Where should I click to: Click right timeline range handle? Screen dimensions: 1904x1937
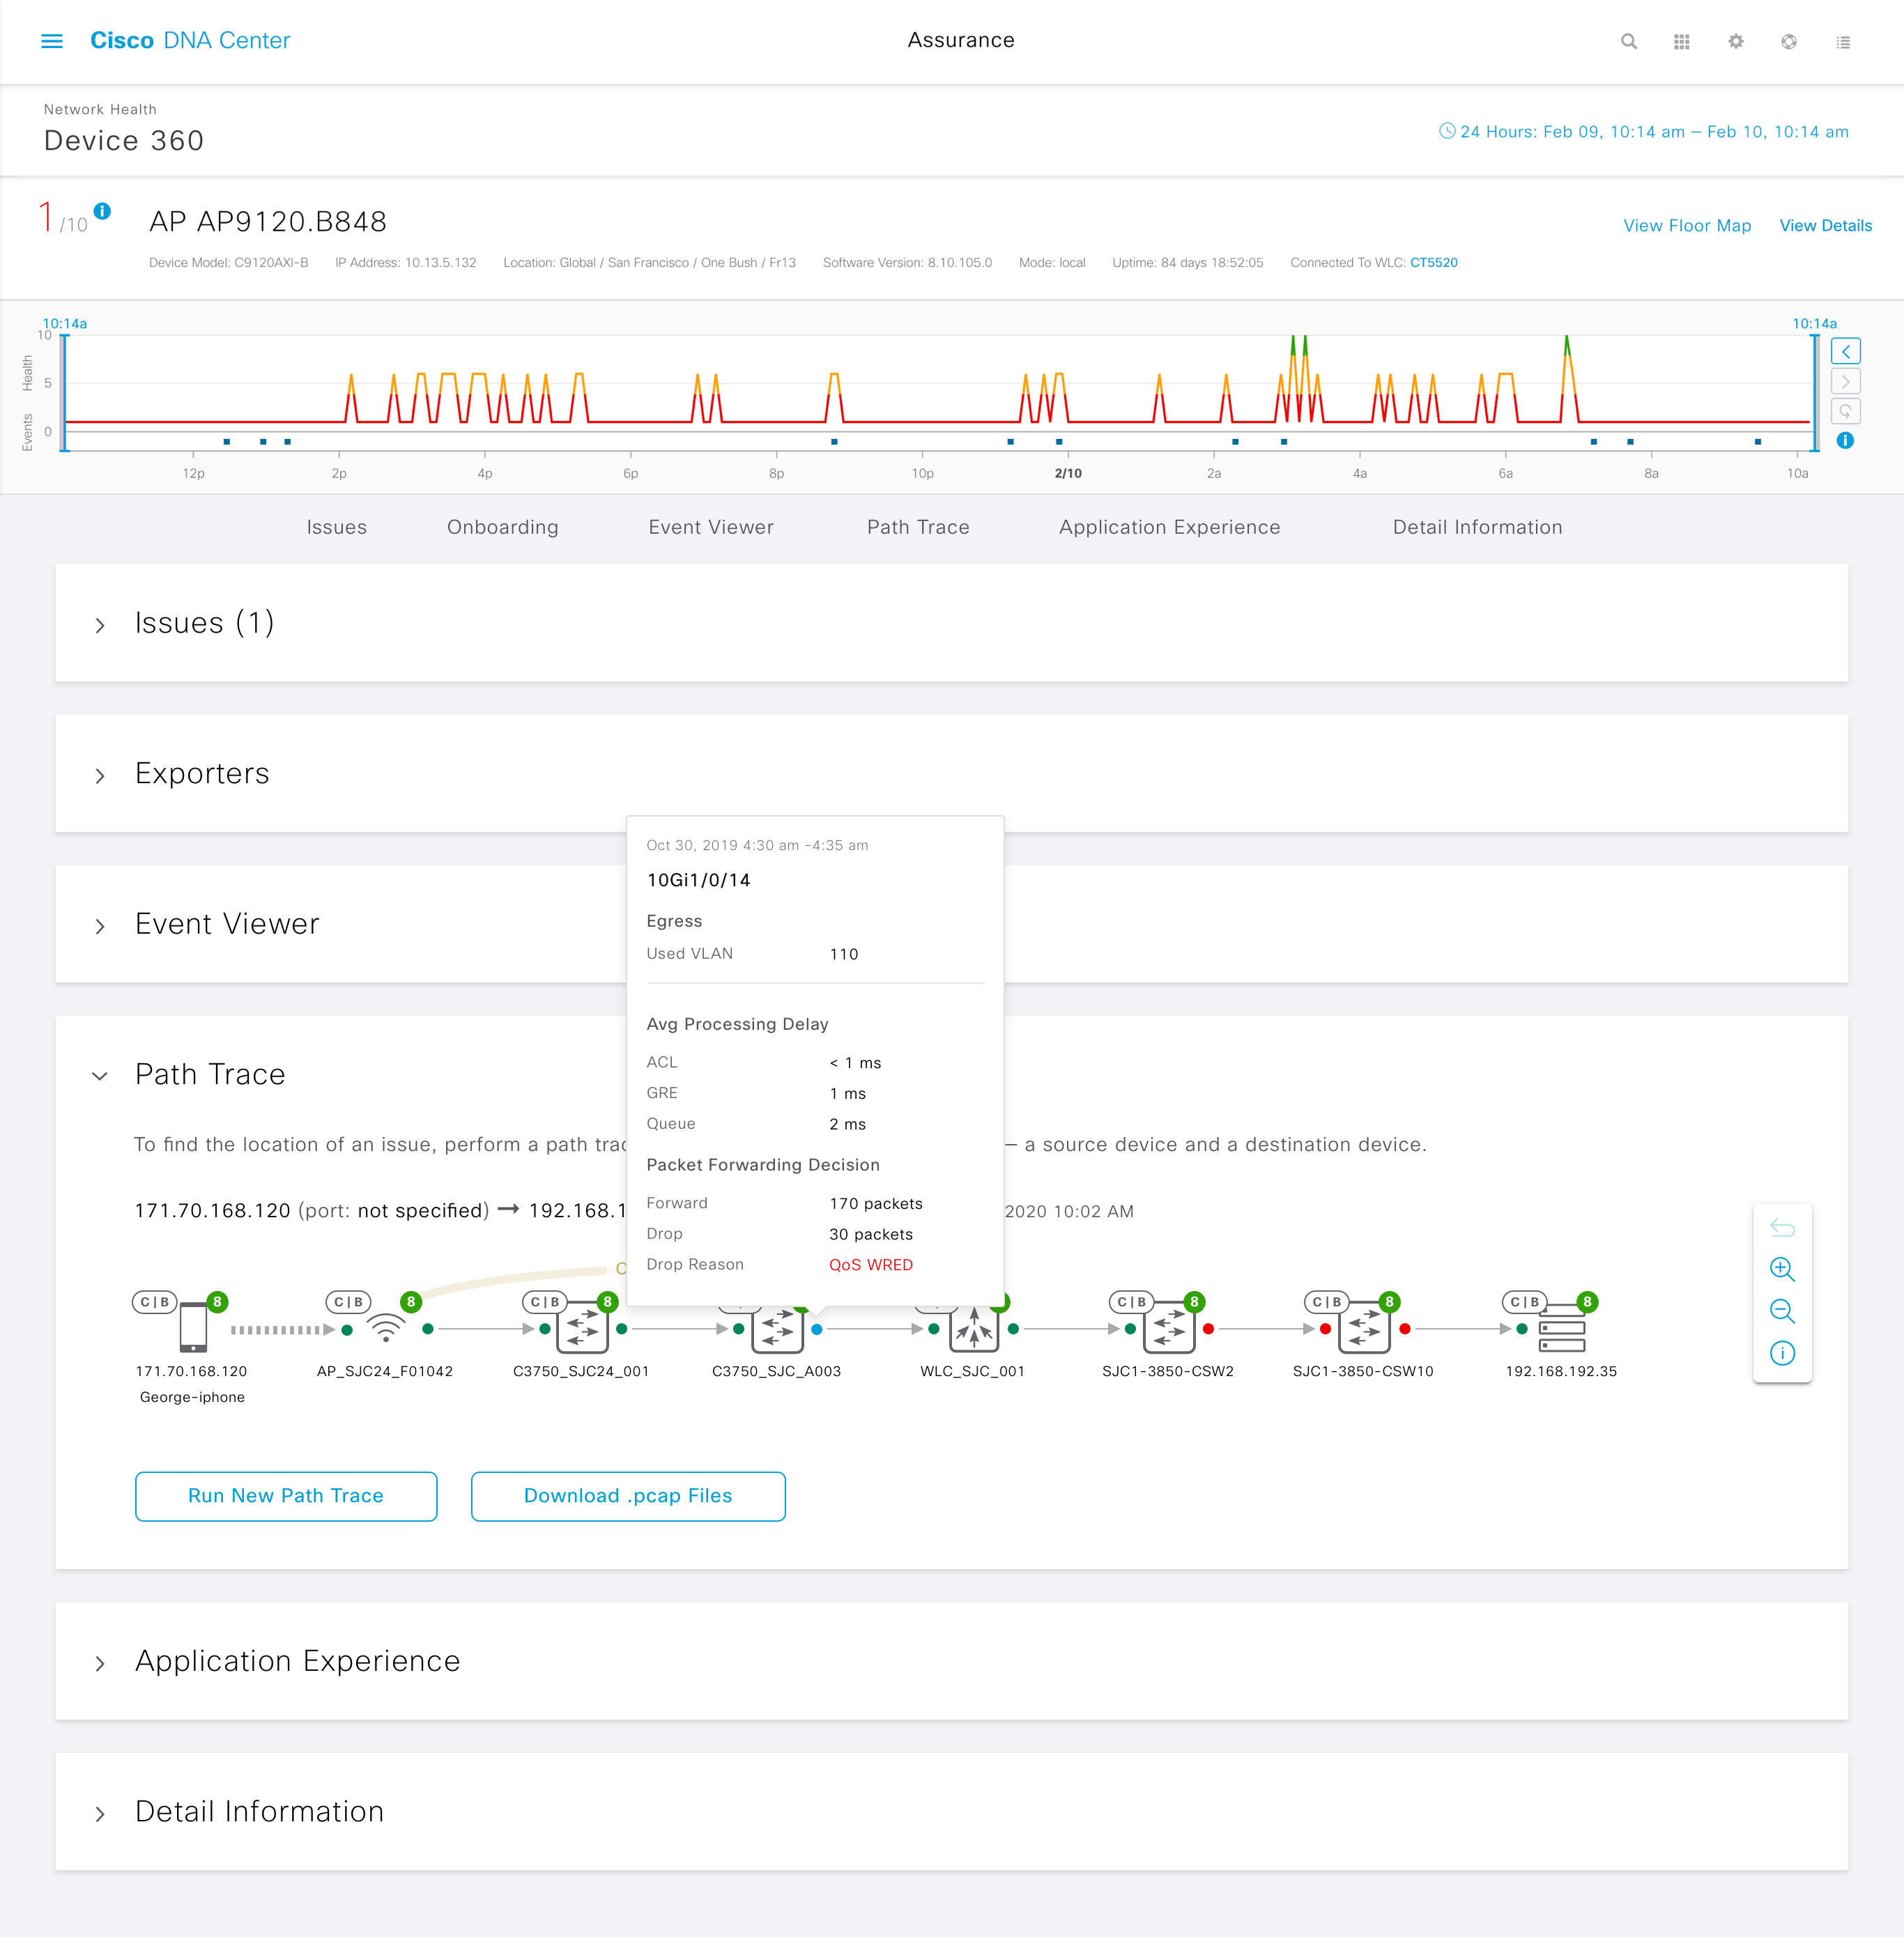coord(1815,393)
